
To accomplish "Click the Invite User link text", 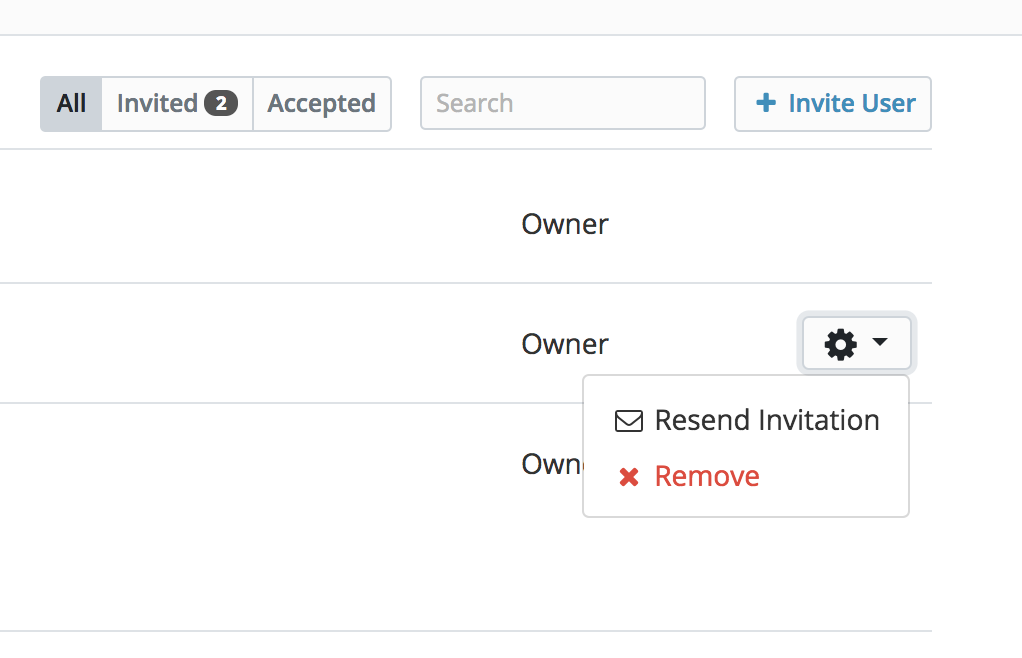I will point(852,103).
